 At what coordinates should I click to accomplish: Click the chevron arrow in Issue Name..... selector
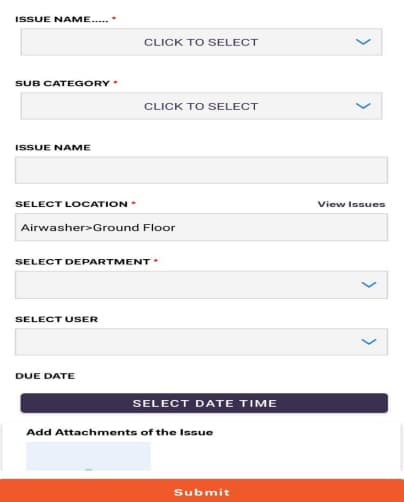tap(363, 42)
